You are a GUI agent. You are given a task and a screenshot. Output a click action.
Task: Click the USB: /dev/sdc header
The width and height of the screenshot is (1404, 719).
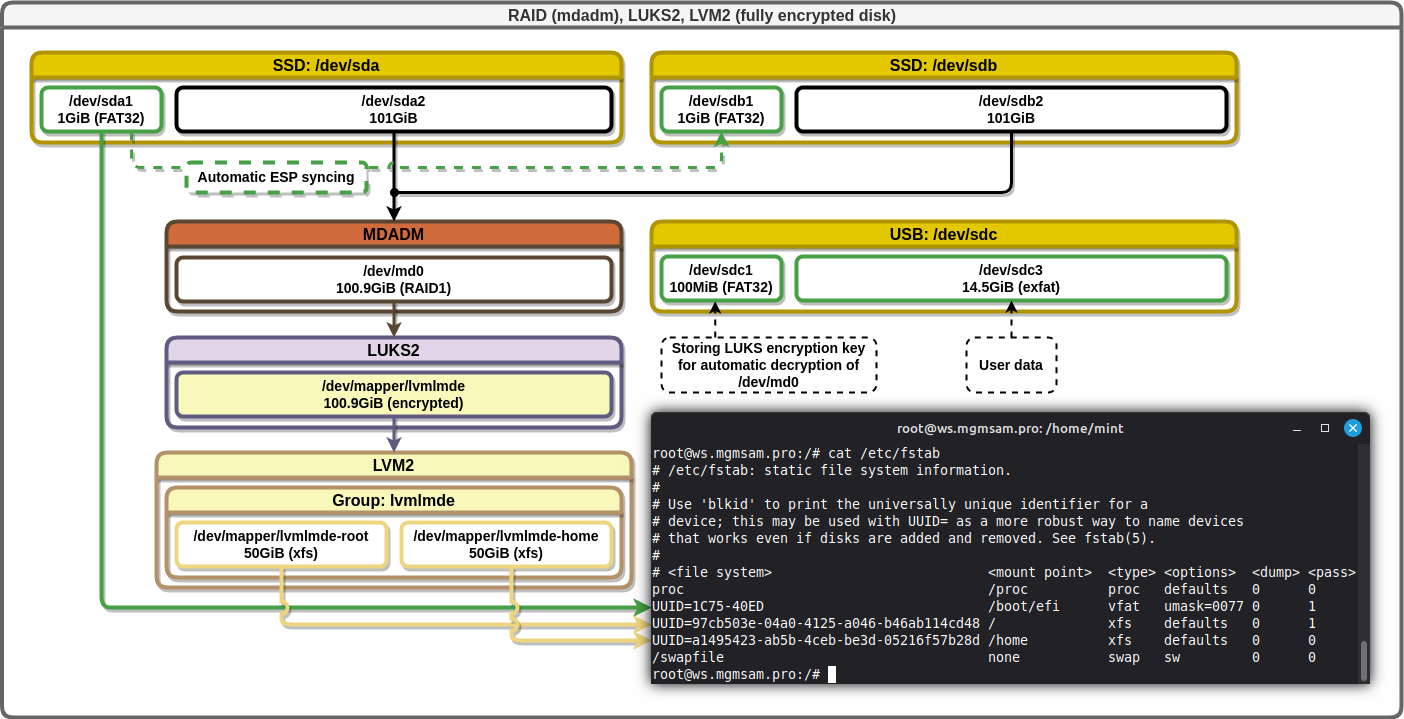[x=944, y=235]
